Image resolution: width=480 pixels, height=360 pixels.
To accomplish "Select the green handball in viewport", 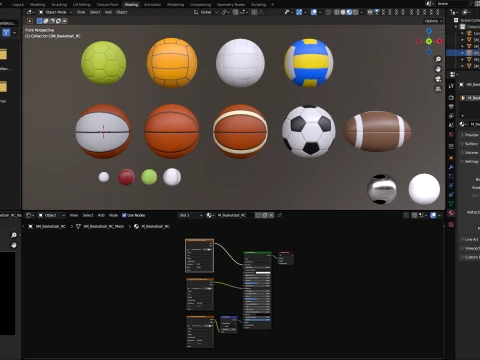I will (x=104, y=63).
